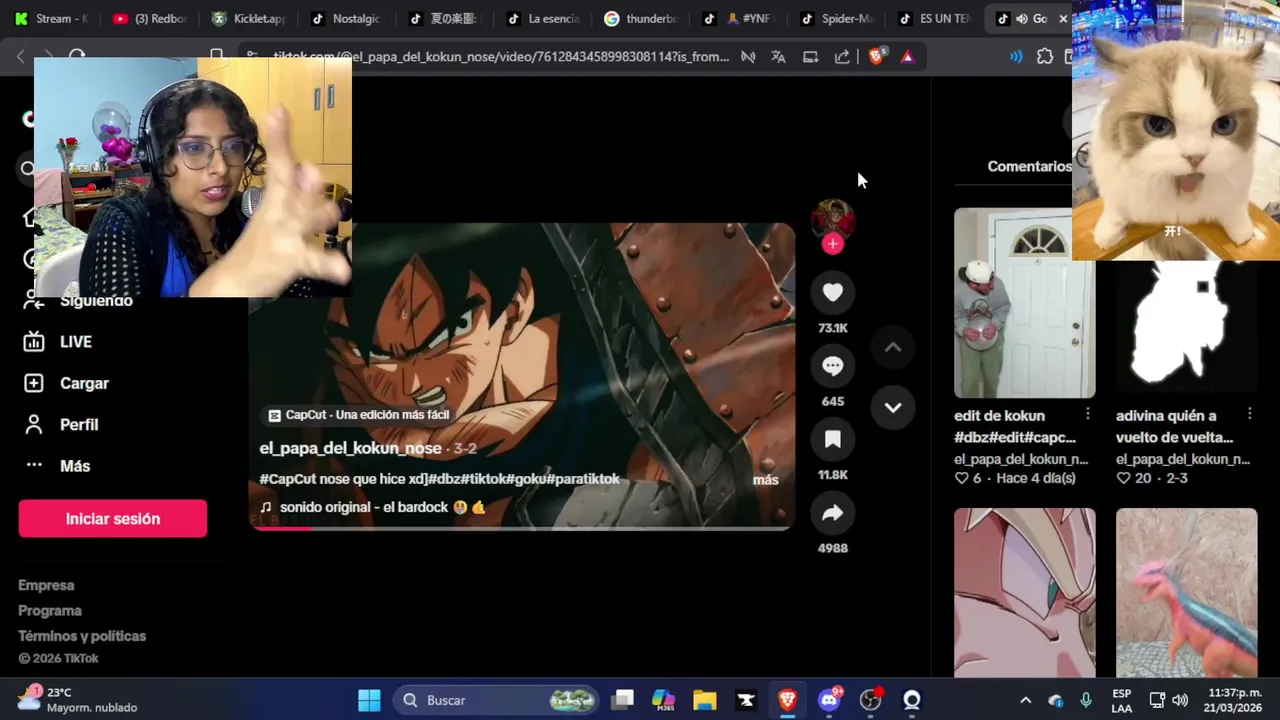This screenshot has width=1280, height=720.
Task: Open the Windows Start menu
Action: [x=369, y=700]
